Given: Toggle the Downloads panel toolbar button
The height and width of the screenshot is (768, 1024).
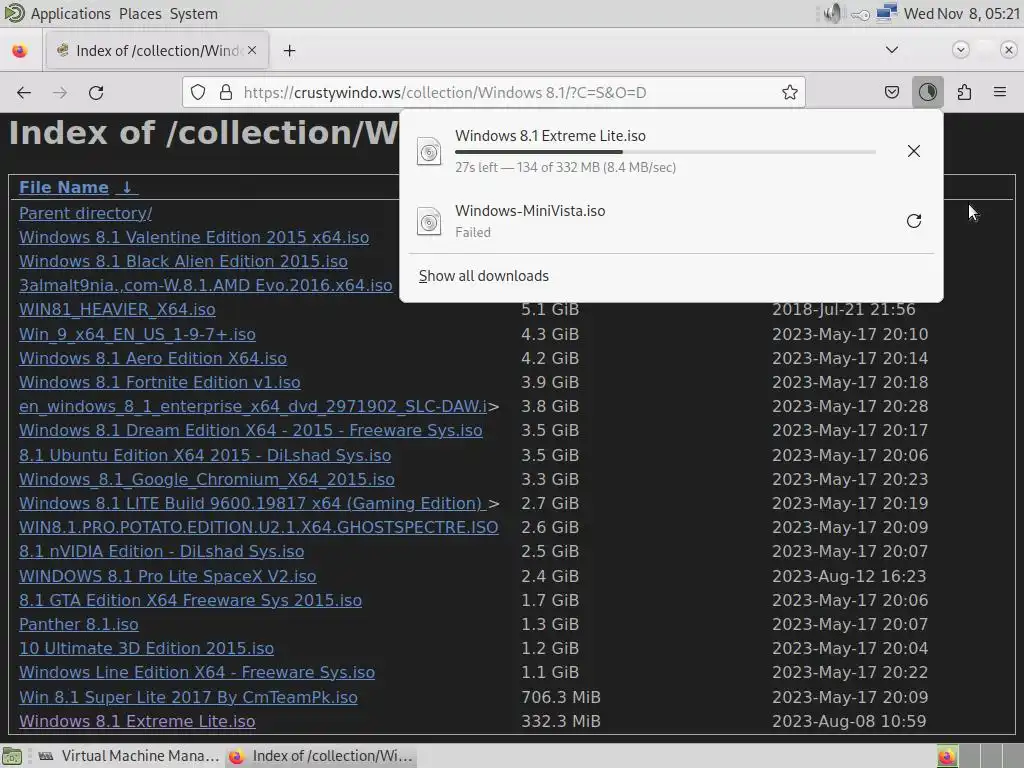Looking at the screenshot, I should (x=928, y=93).
